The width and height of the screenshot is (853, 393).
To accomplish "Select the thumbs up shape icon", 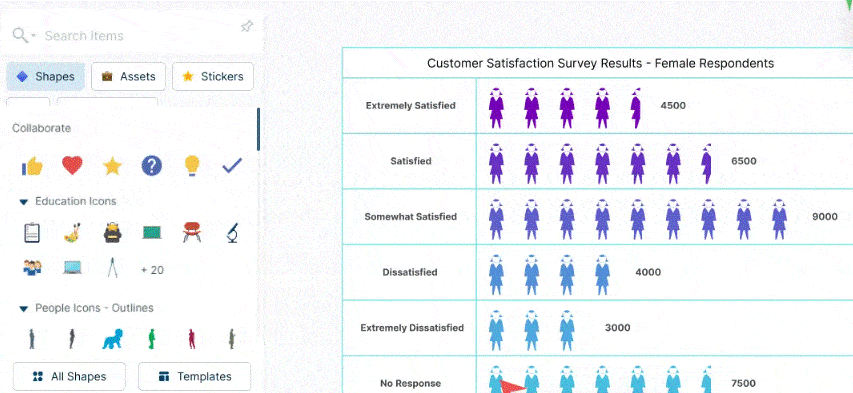I will [x=32, y=165].
